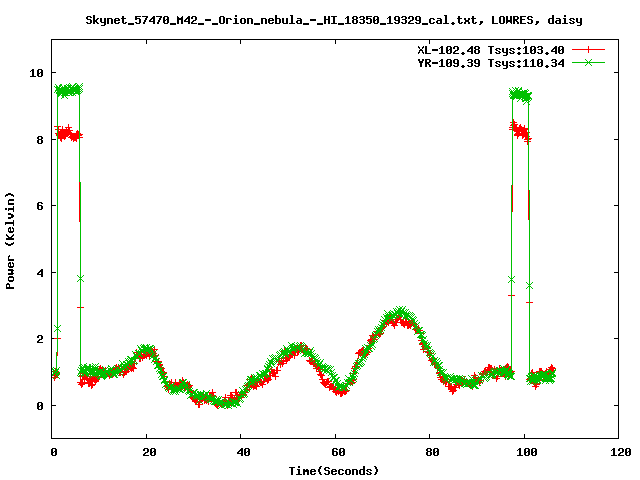Click the y-axis tick label 4
Viewport: 640px width, 480px height.
tap(40, 273)
